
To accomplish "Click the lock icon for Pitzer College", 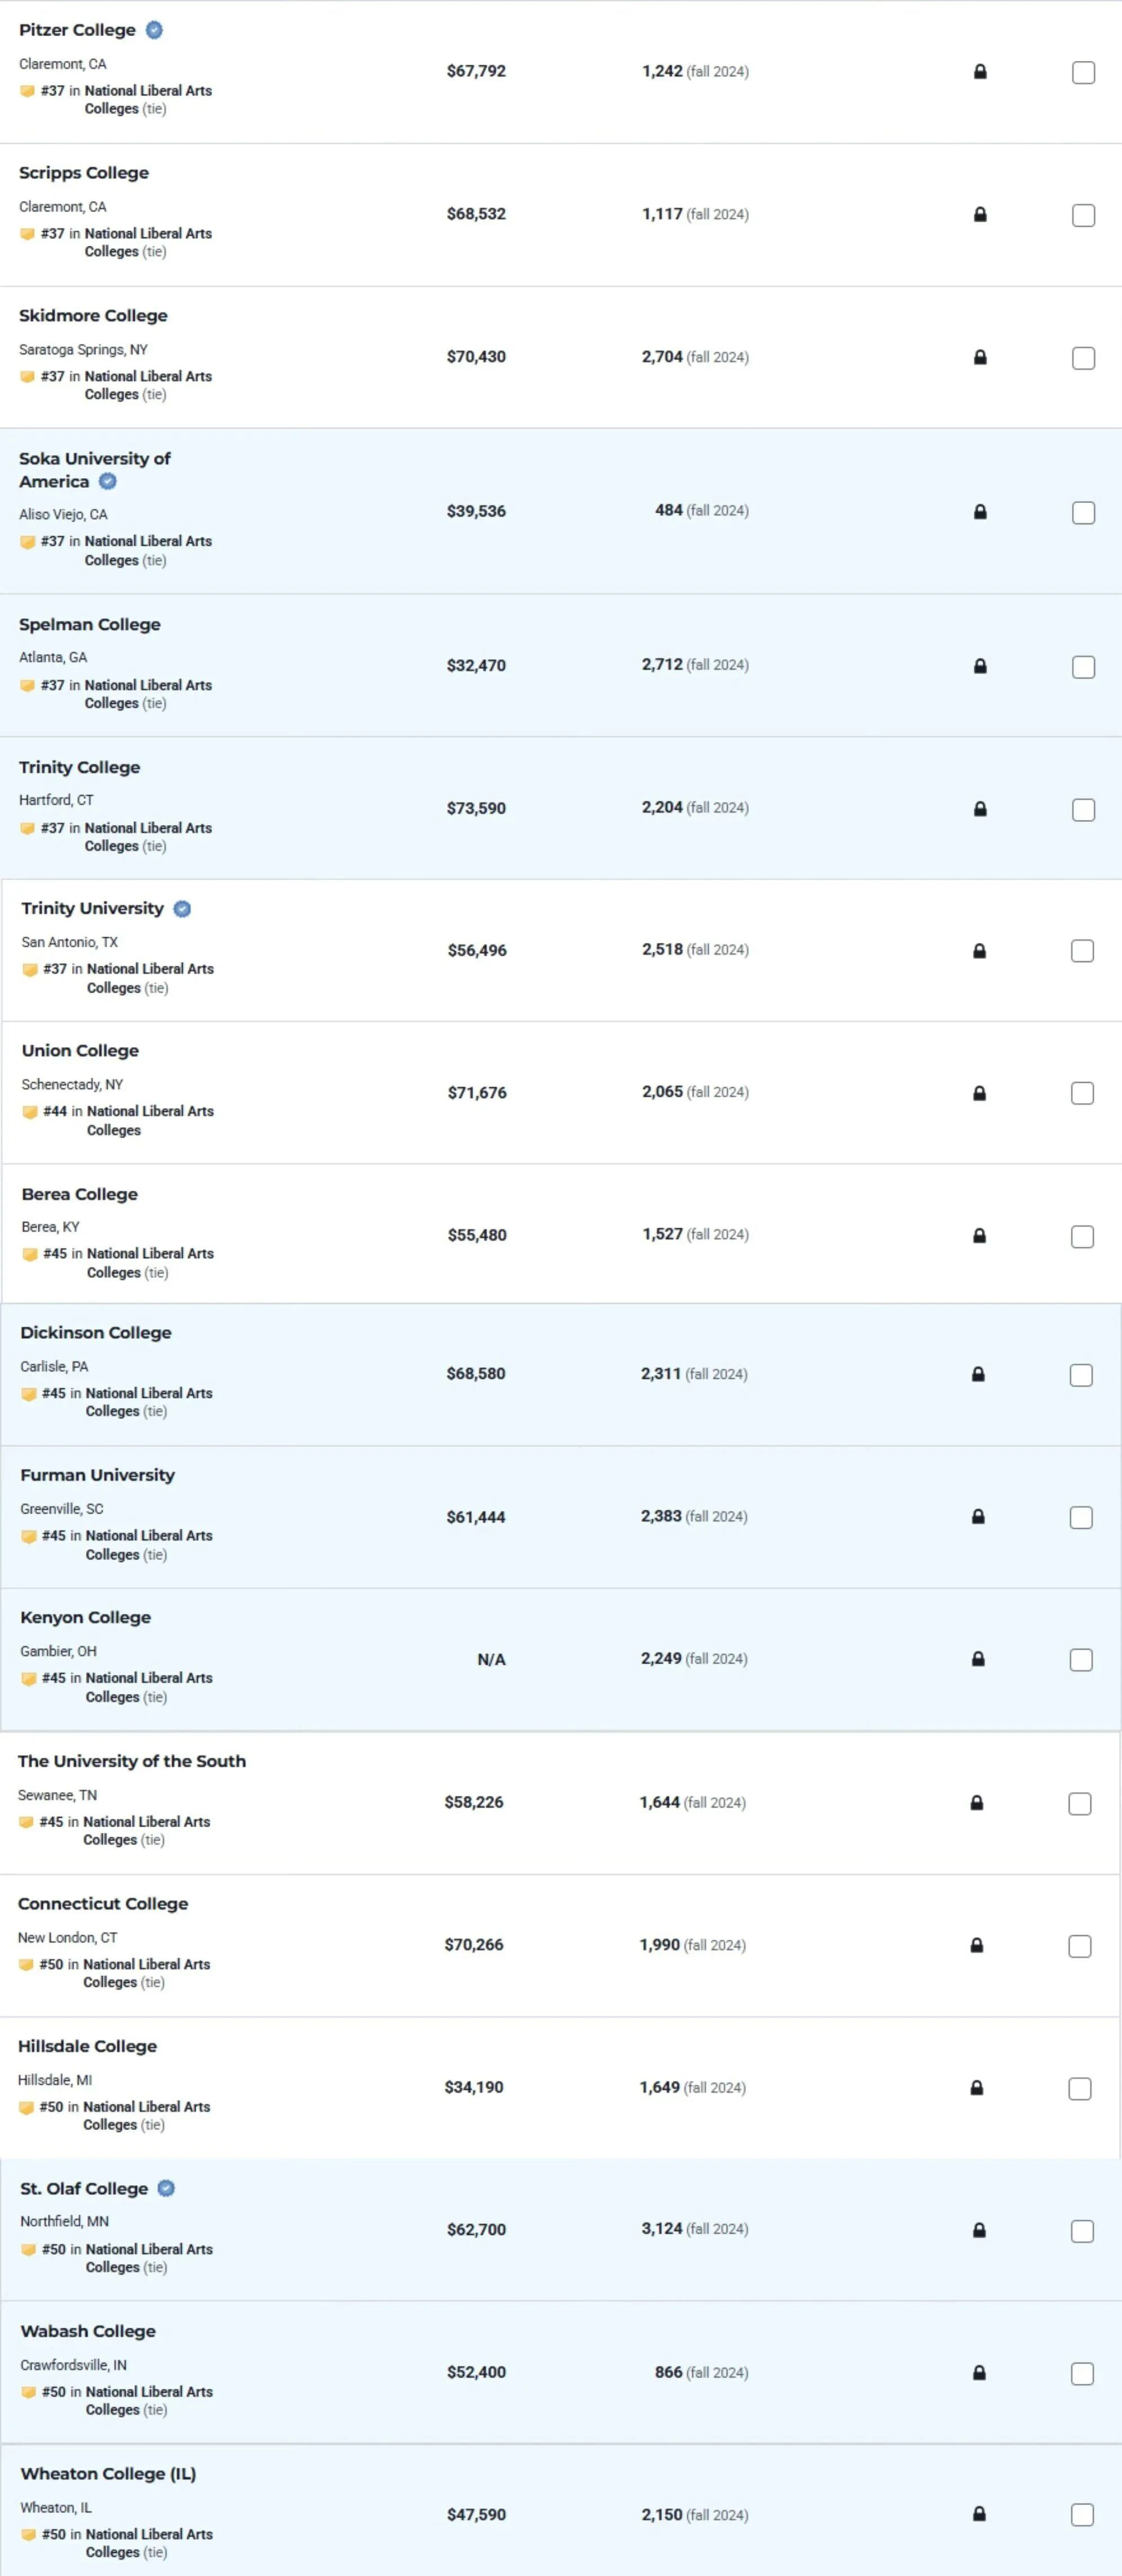I will click(980, 72).
